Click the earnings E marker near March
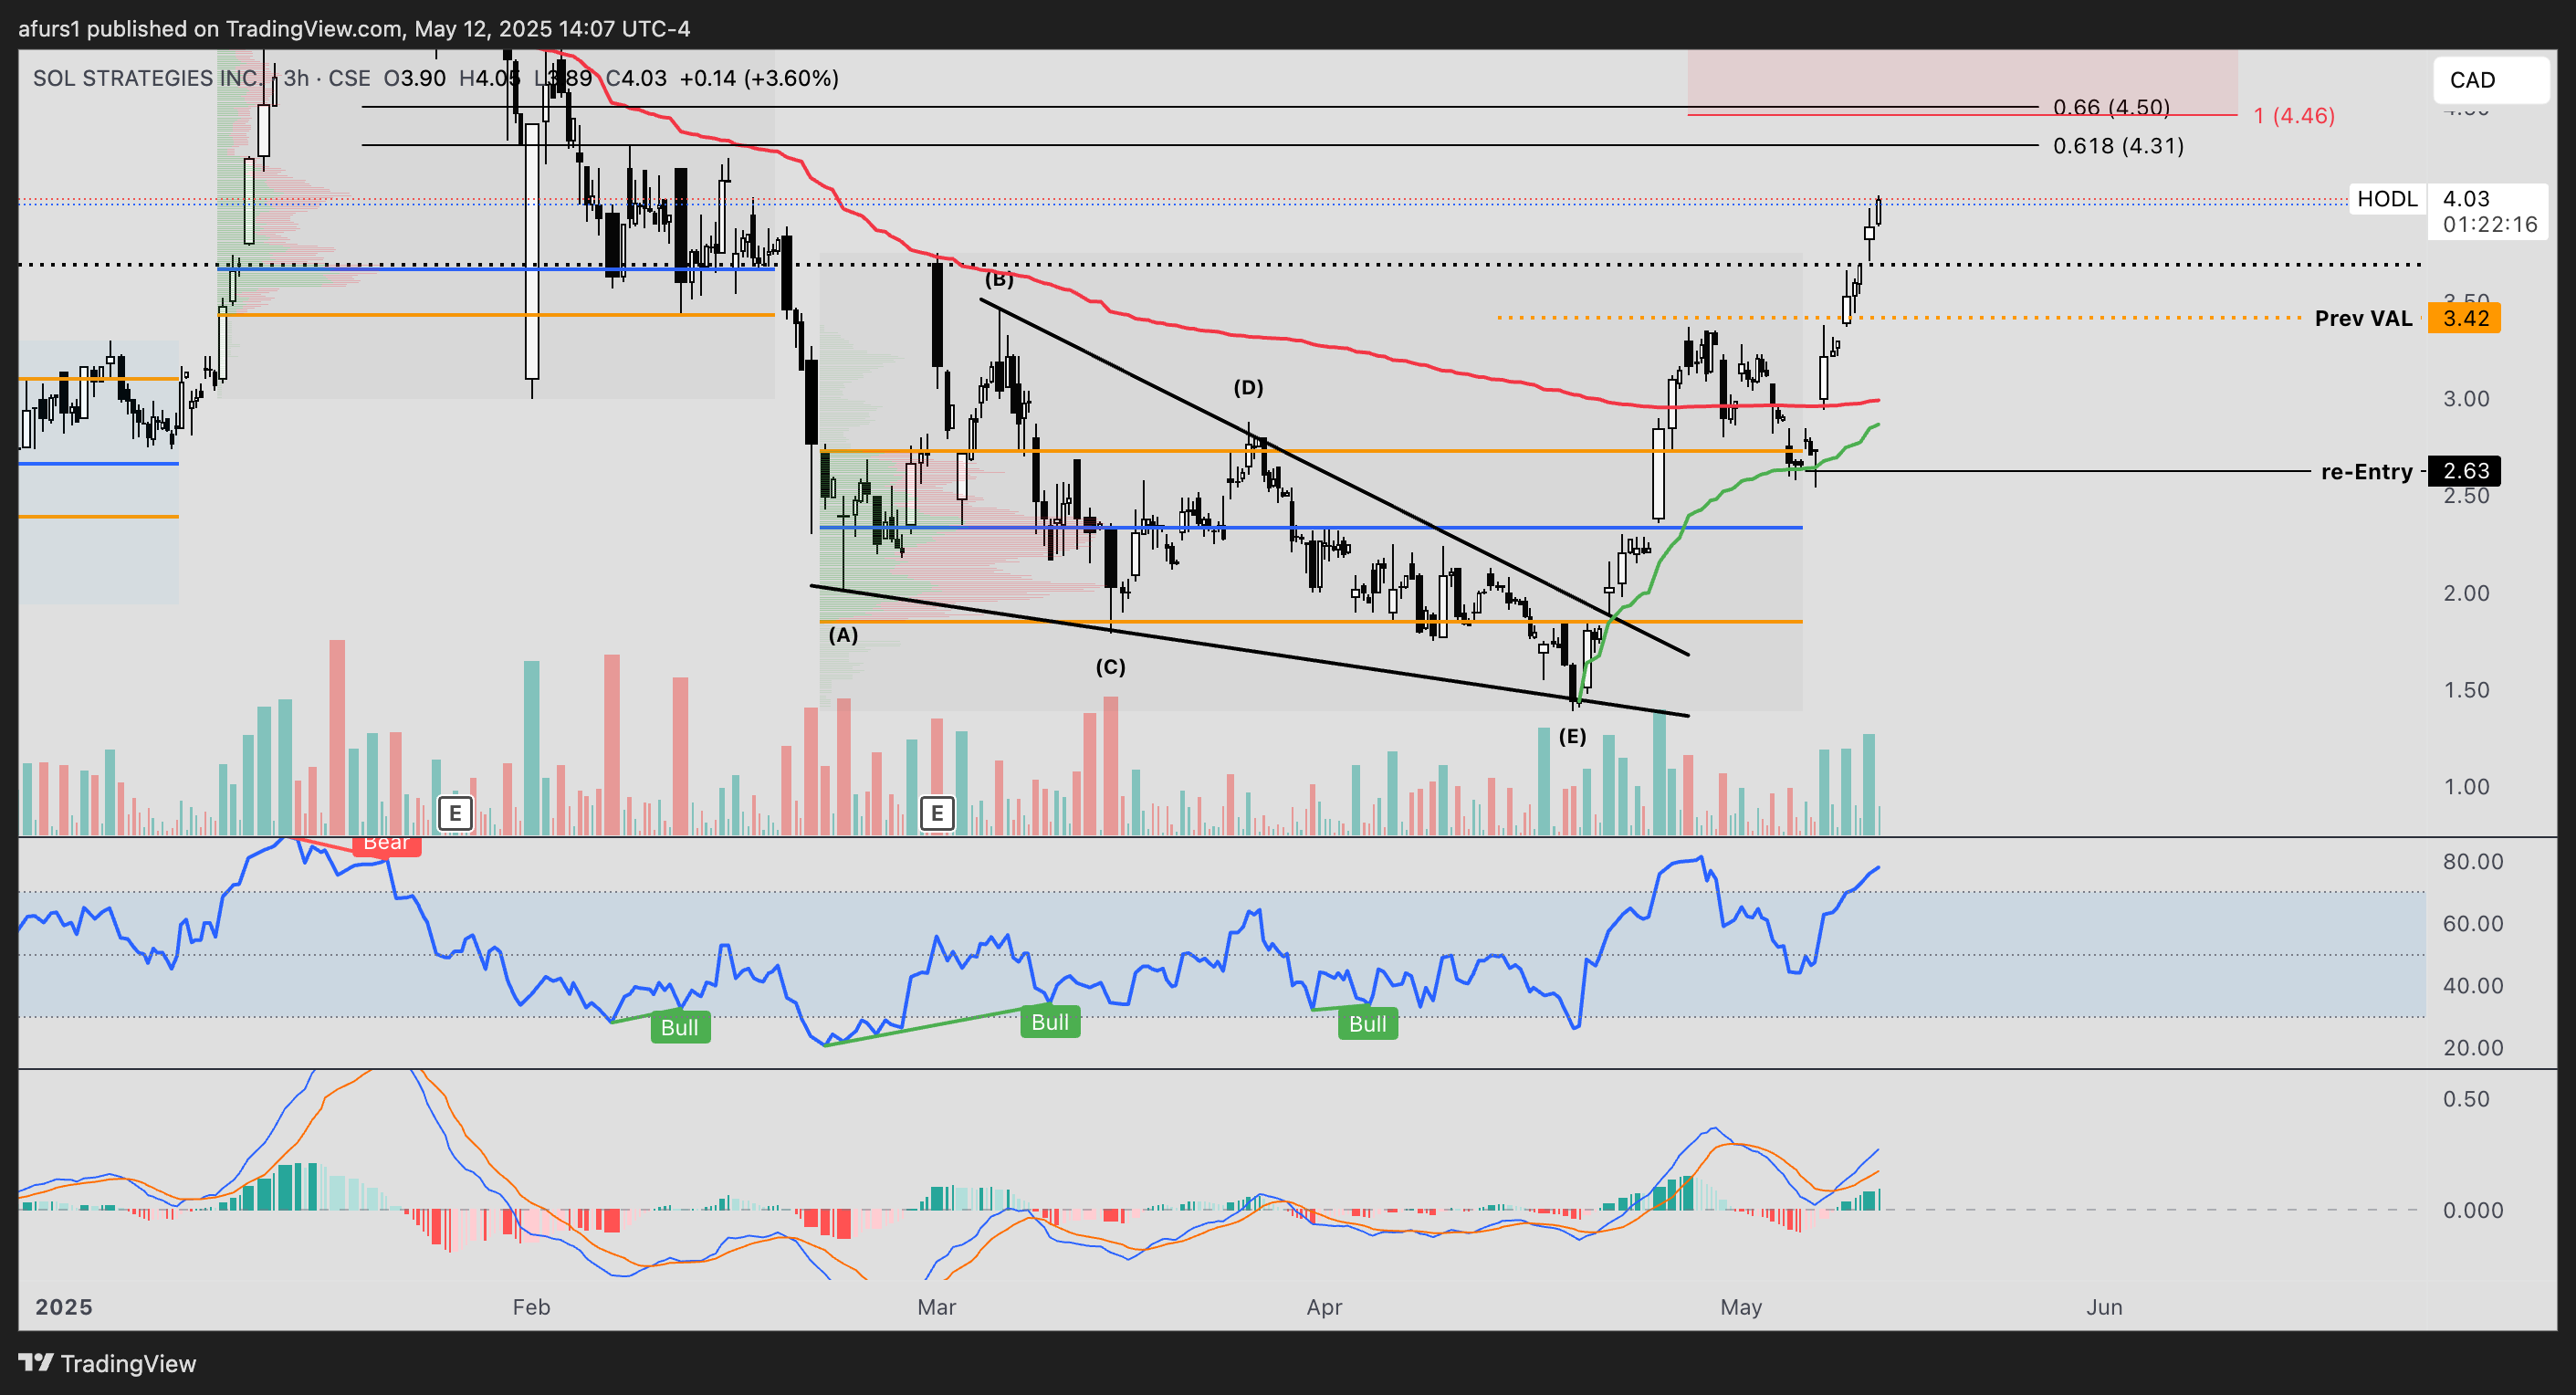Screen dimensions: 2576x1395 click(x=937, y=813)
